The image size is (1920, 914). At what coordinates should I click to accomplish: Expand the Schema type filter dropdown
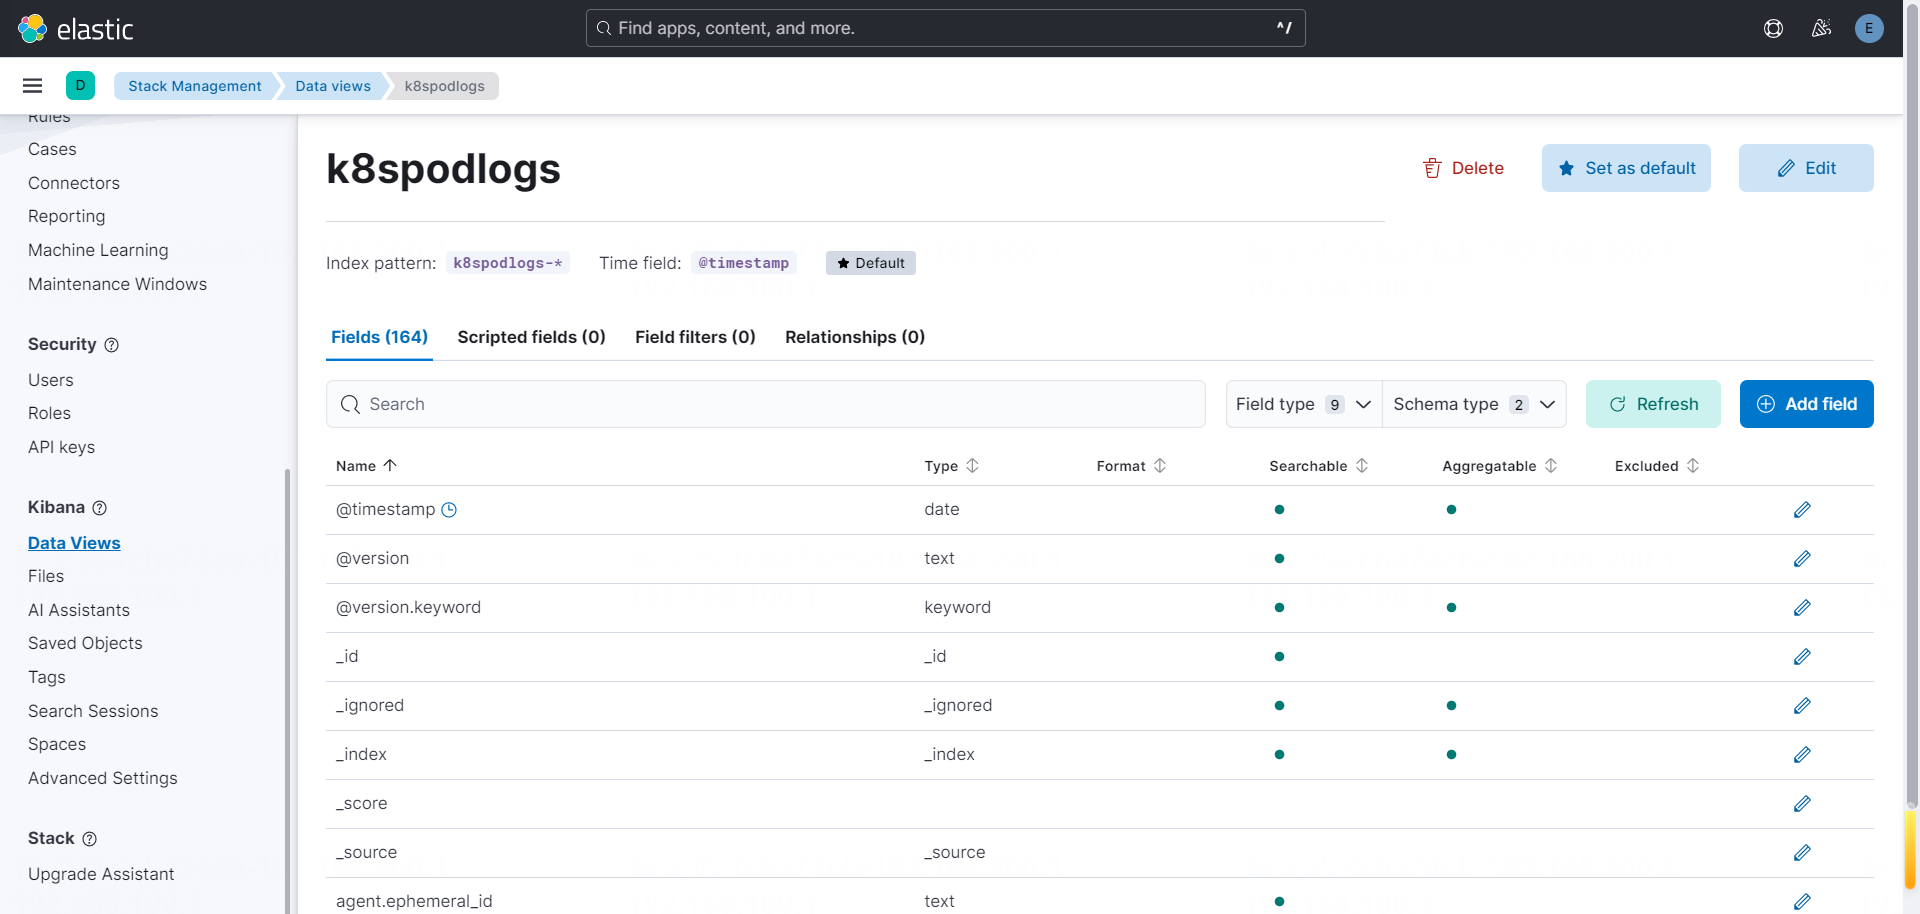[x=1474, y=404]
